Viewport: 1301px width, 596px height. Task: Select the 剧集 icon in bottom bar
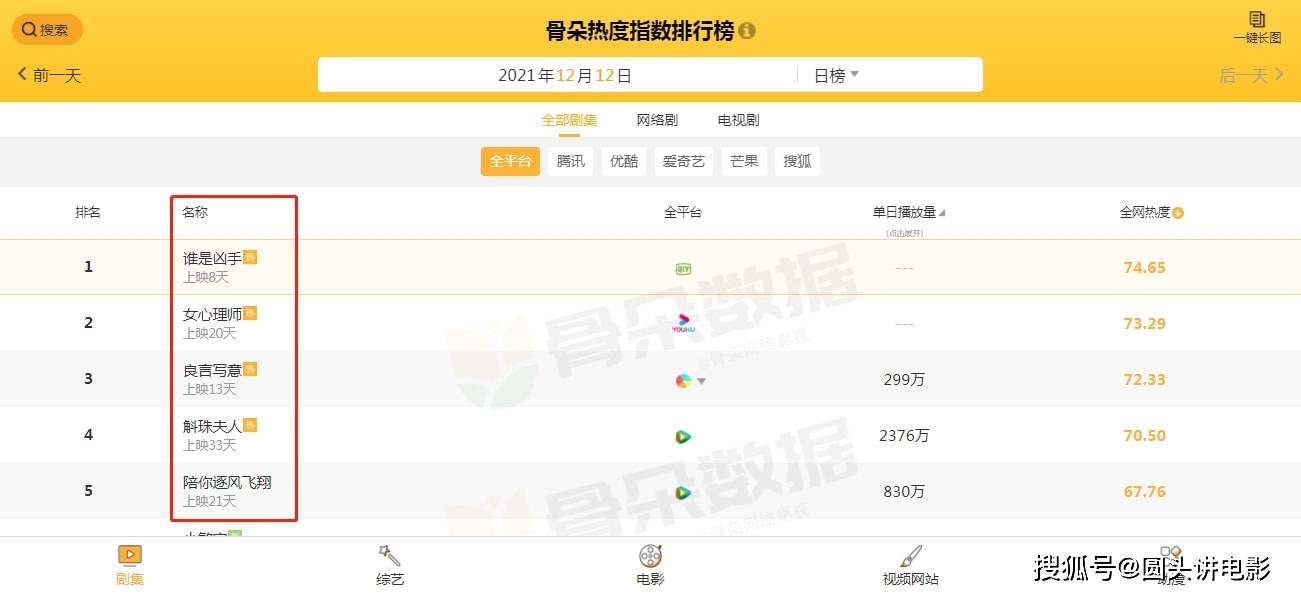point(130,555)
